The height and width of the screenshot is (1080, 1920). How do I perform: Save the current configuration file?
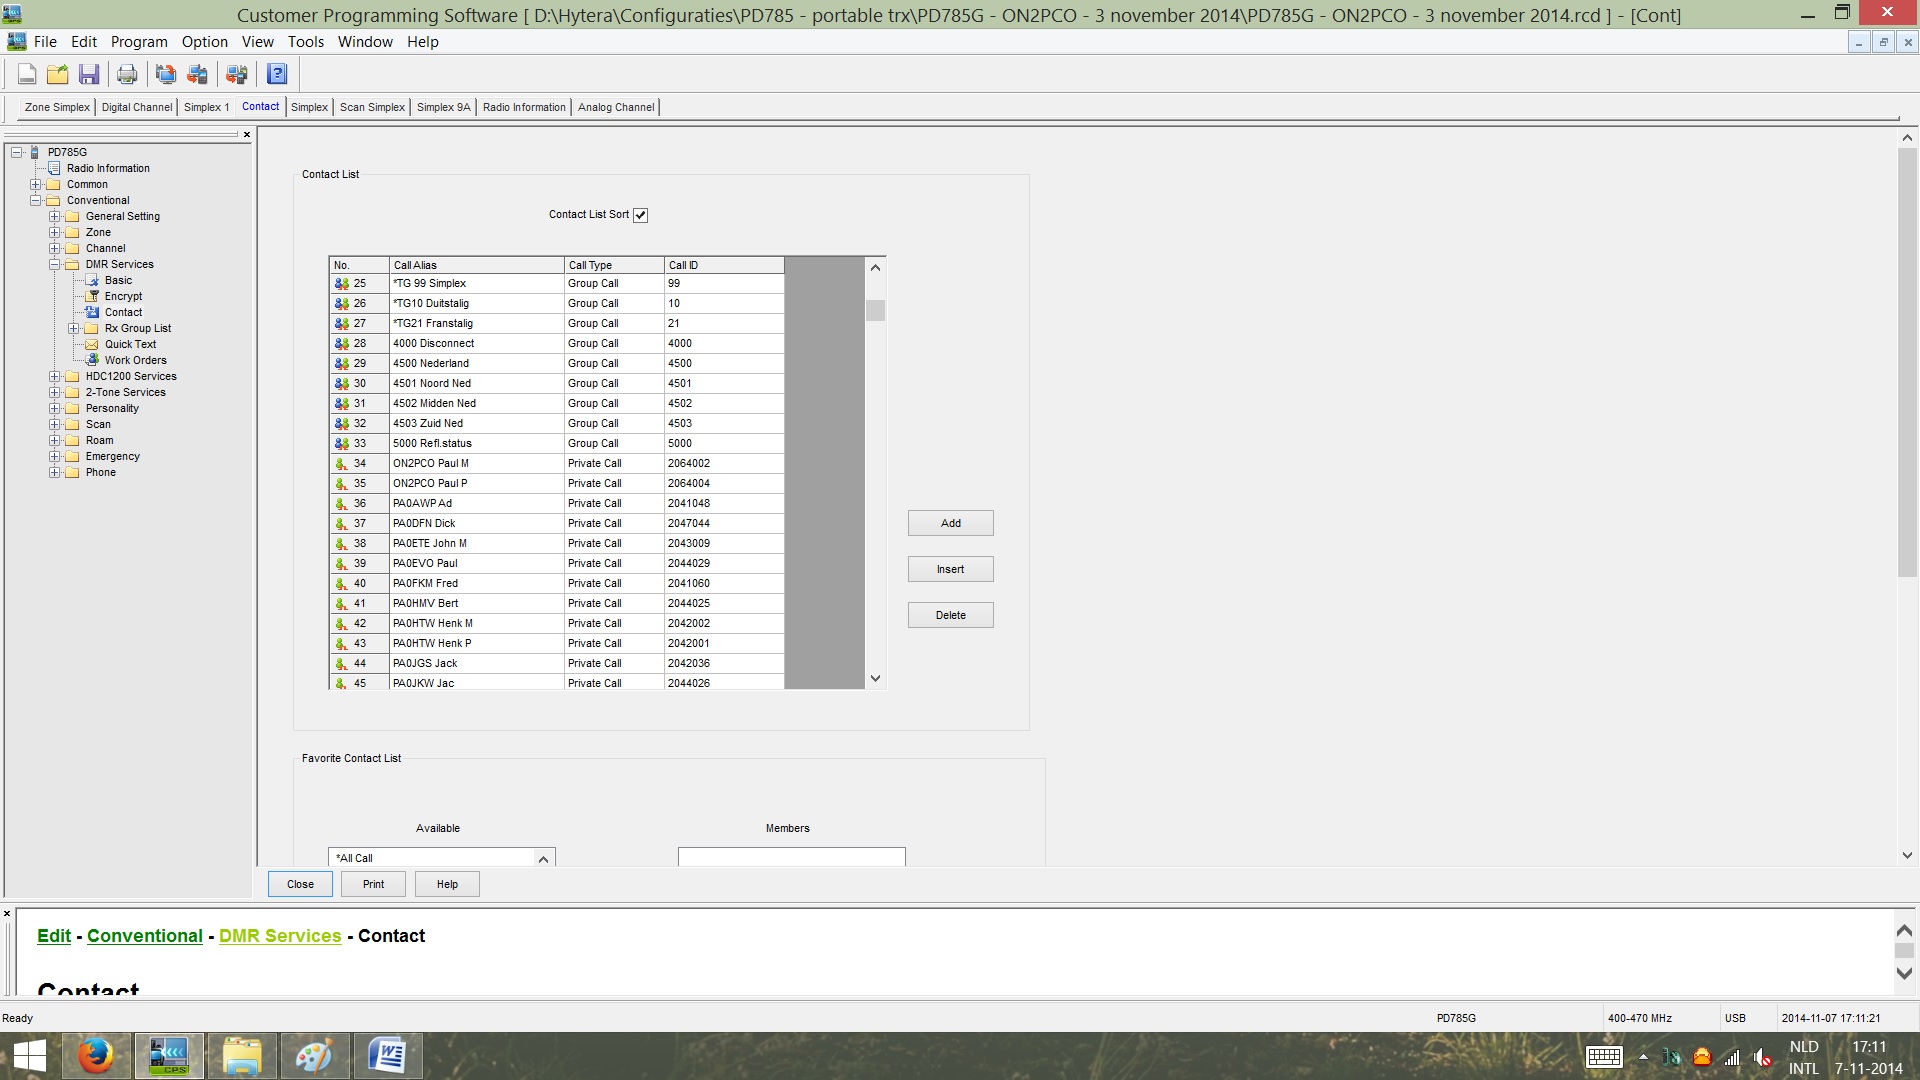pos(89,74)
